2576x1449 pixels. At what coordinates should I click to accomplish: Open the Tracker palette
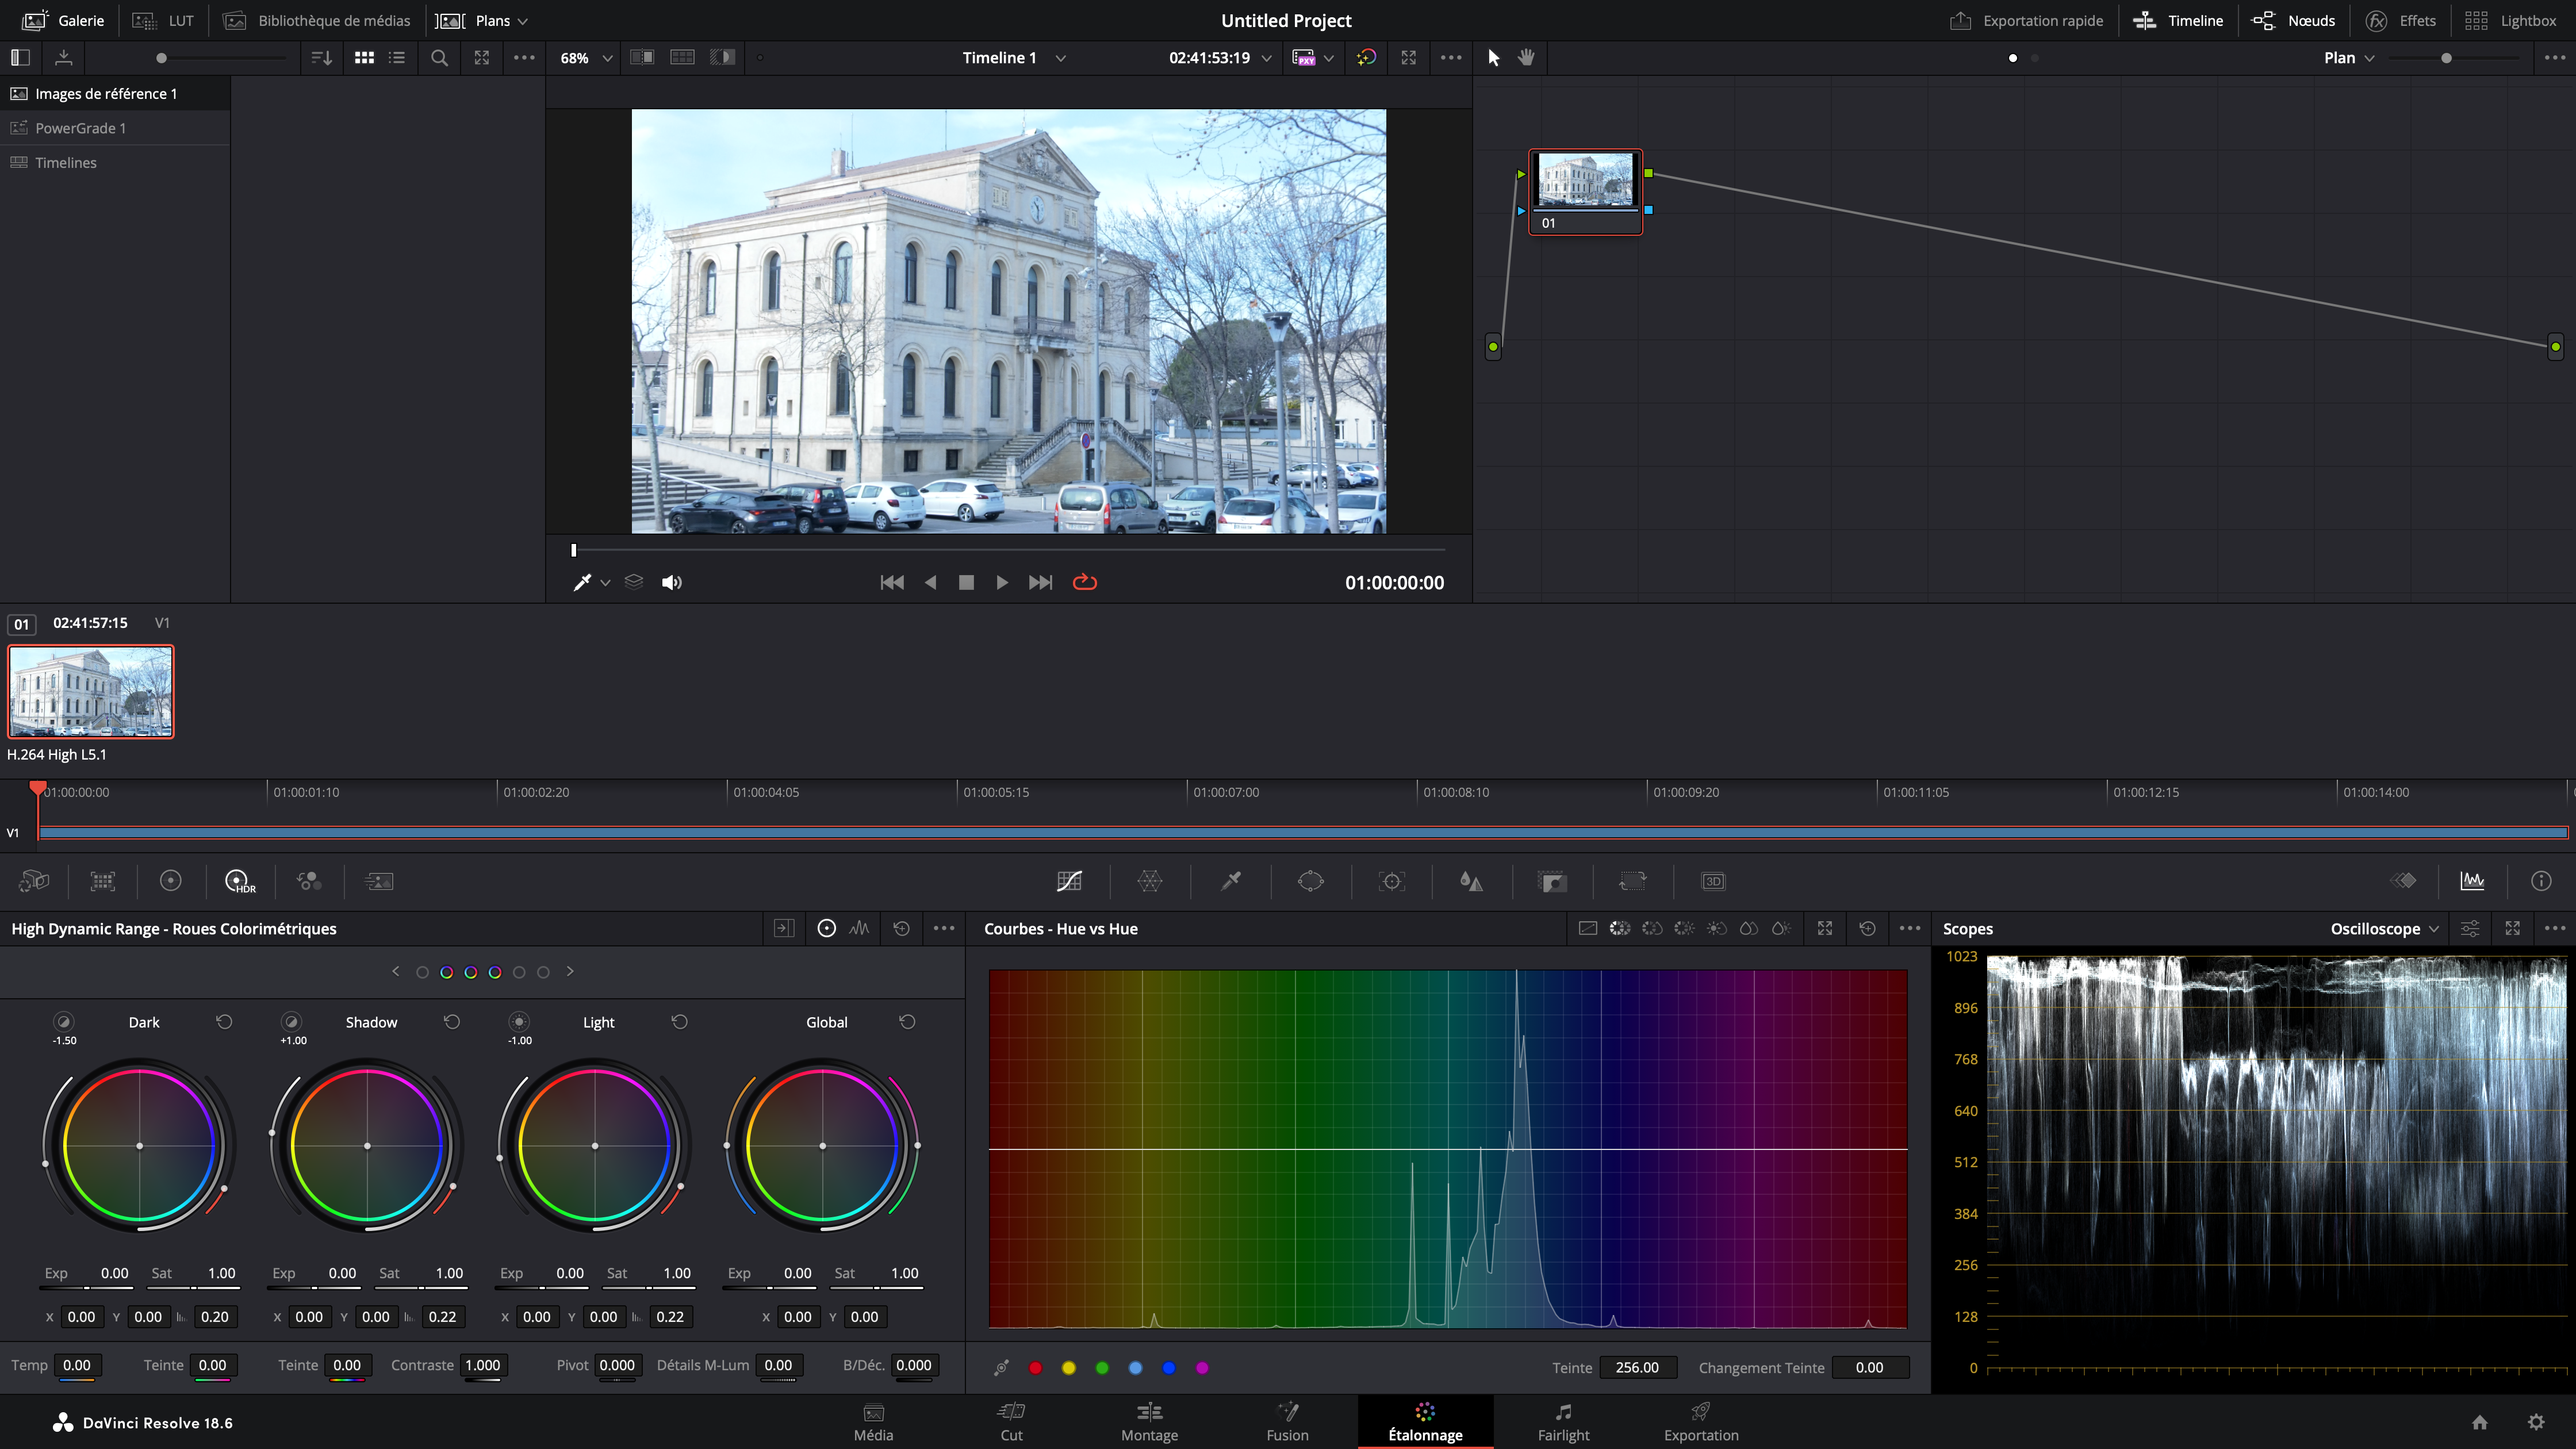click(1391, 881)
